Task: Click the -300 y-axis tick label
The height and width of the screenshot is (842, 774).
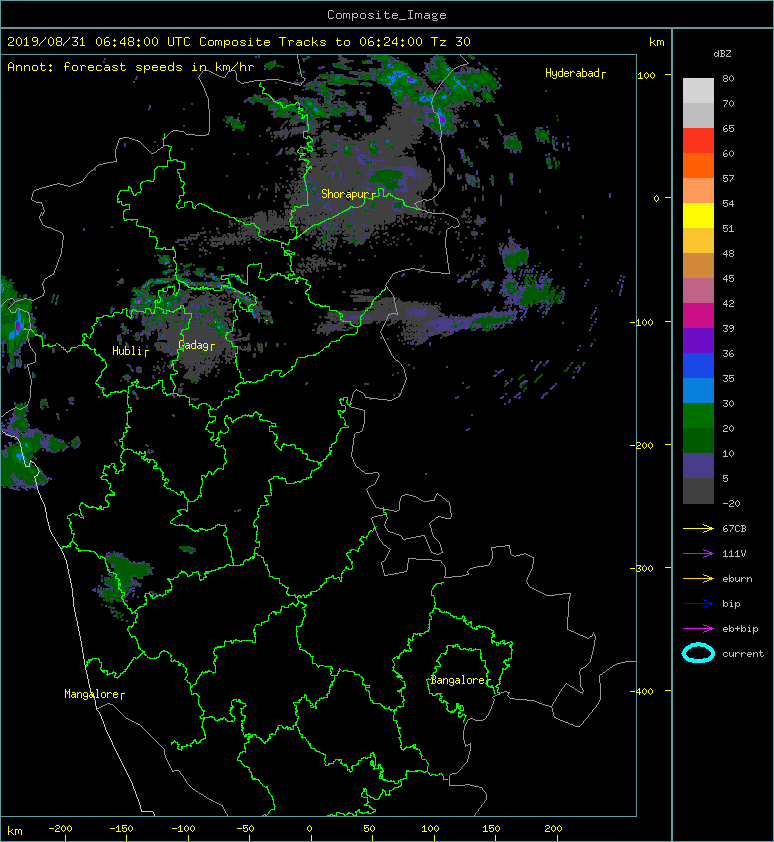Action: (x=641, y=568)
